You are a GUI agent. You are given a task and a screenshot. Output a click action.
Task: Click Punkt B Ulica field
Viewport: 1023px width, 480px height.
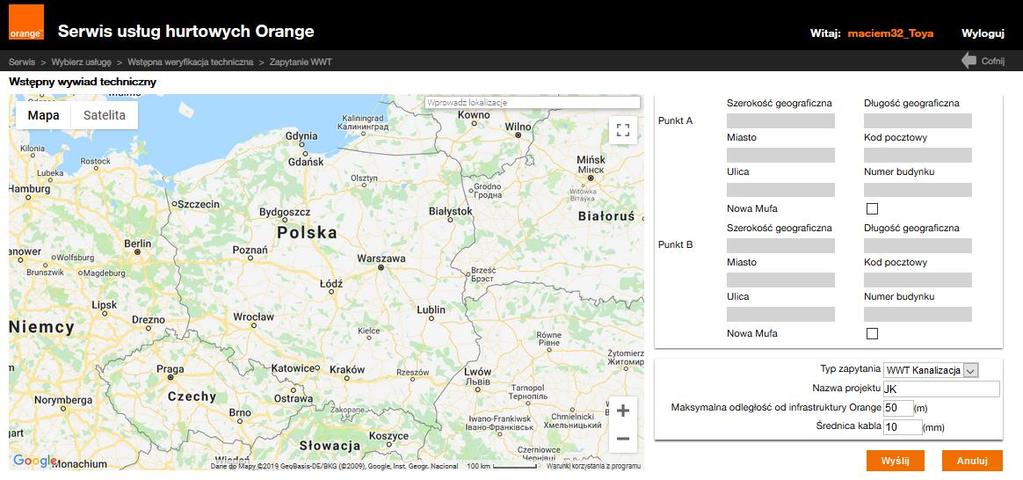pos(780,314)
